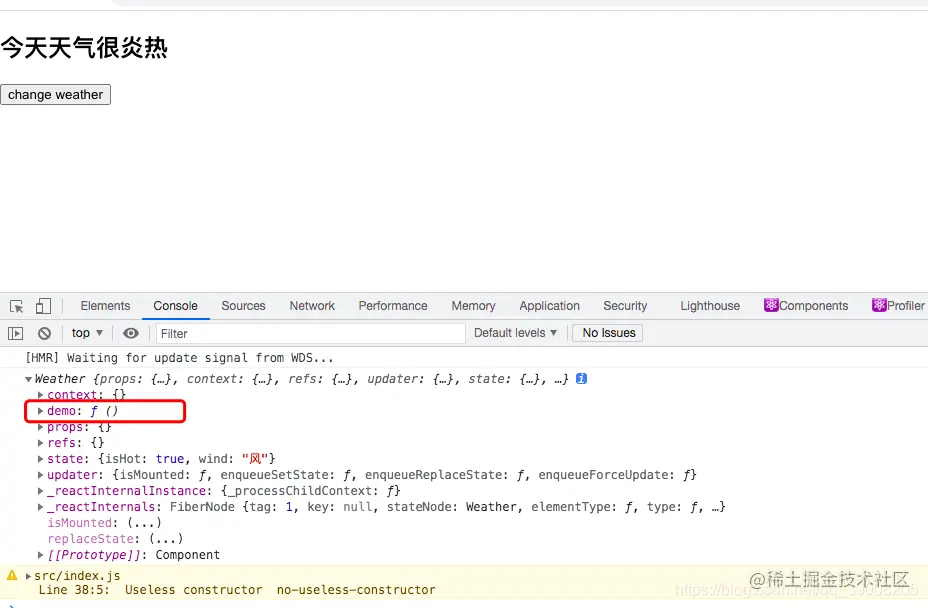Open the Default levels dropdown
928x608 pixels.
[515, 333]
